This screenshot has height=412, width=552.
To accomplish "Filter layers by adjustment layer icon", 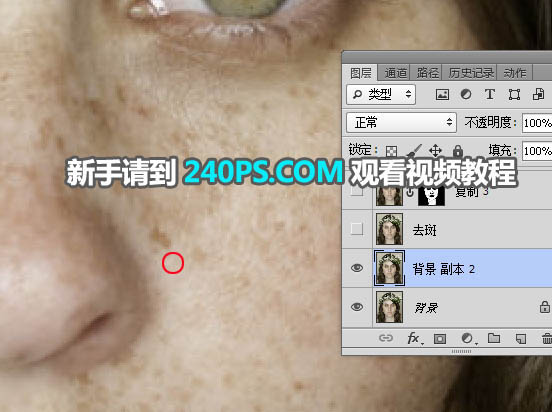I will pyautogui.click(x=466, y=94).
